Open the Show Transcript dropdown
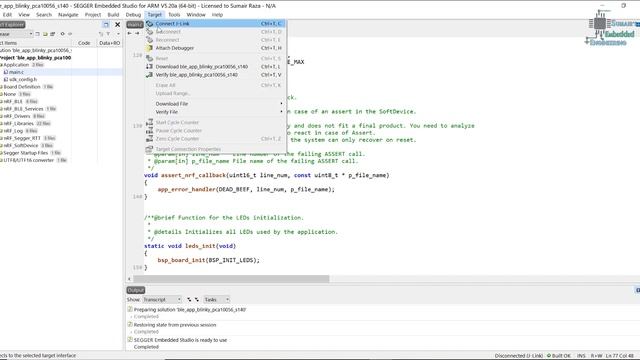 (x=162, y=300)
